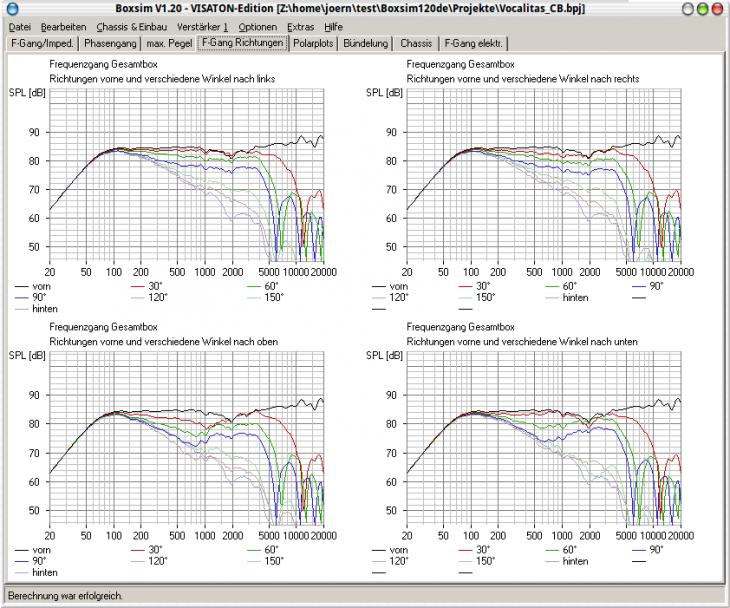Open the Verstärker 1 menu
Viewport: 730px width, 608px height.
(202, 27)
